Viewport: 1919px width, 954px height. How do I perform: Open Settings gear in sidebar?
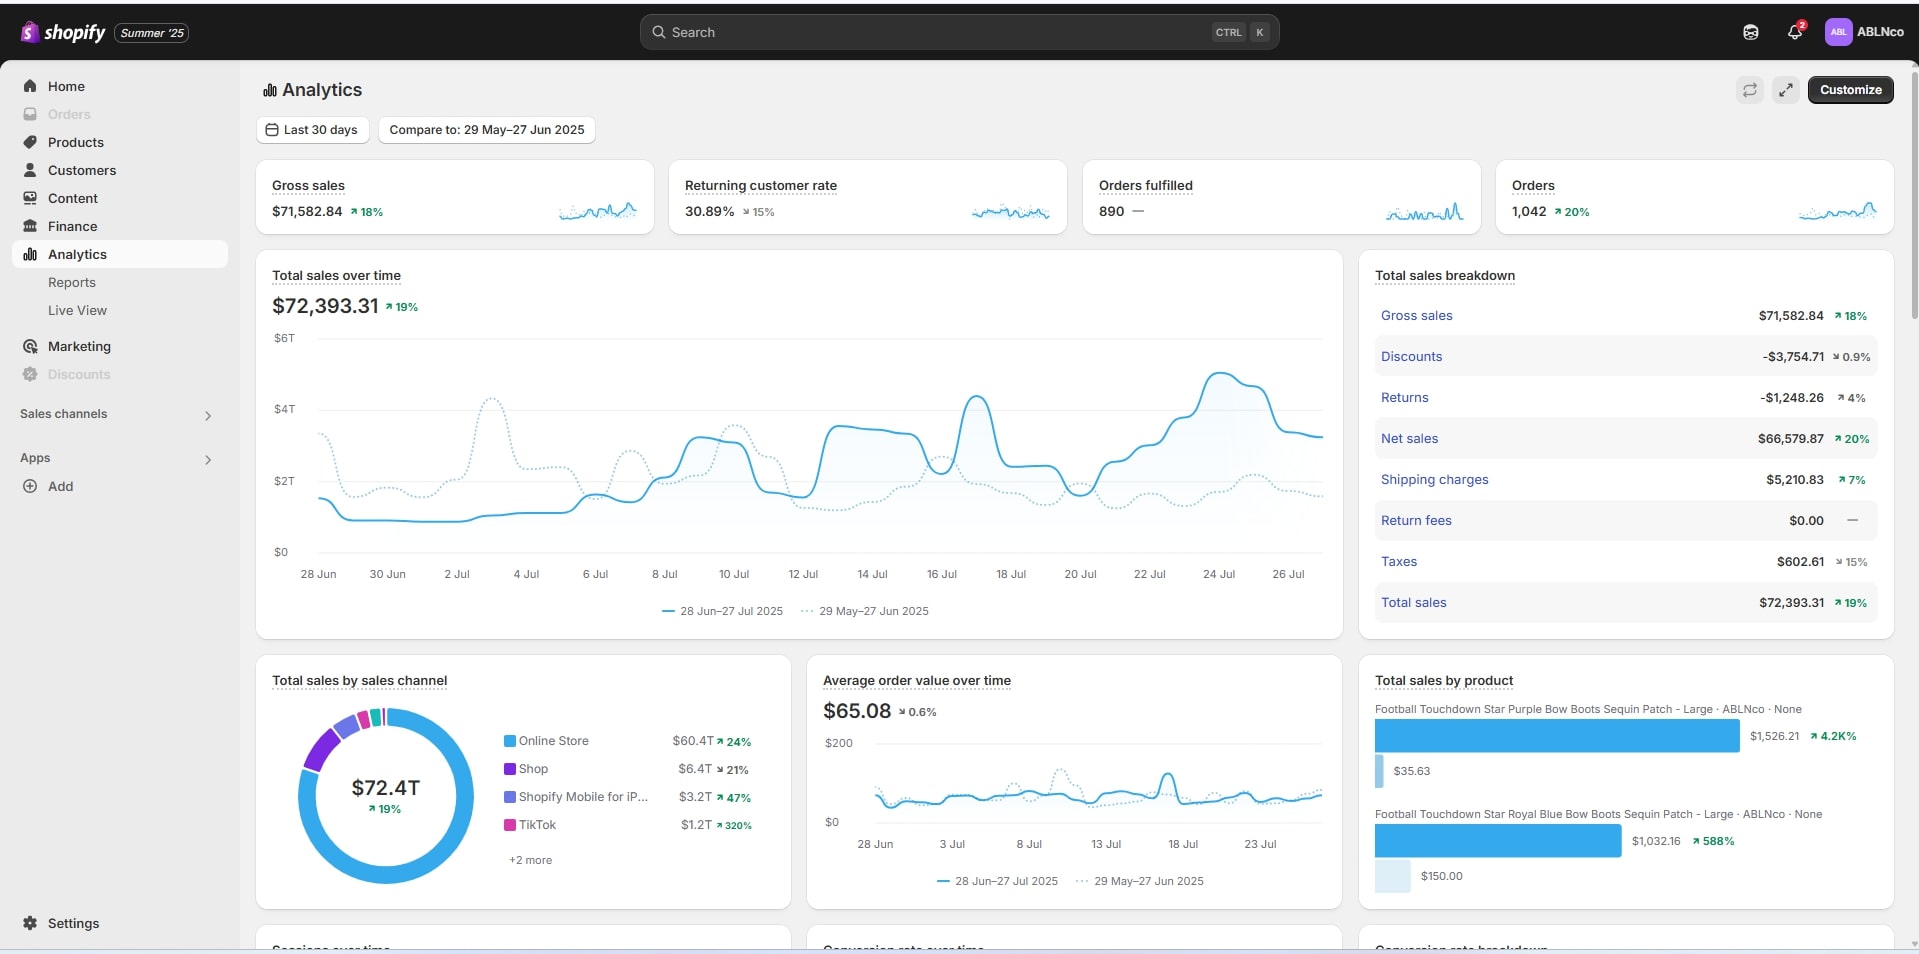[x=30, y=923]
